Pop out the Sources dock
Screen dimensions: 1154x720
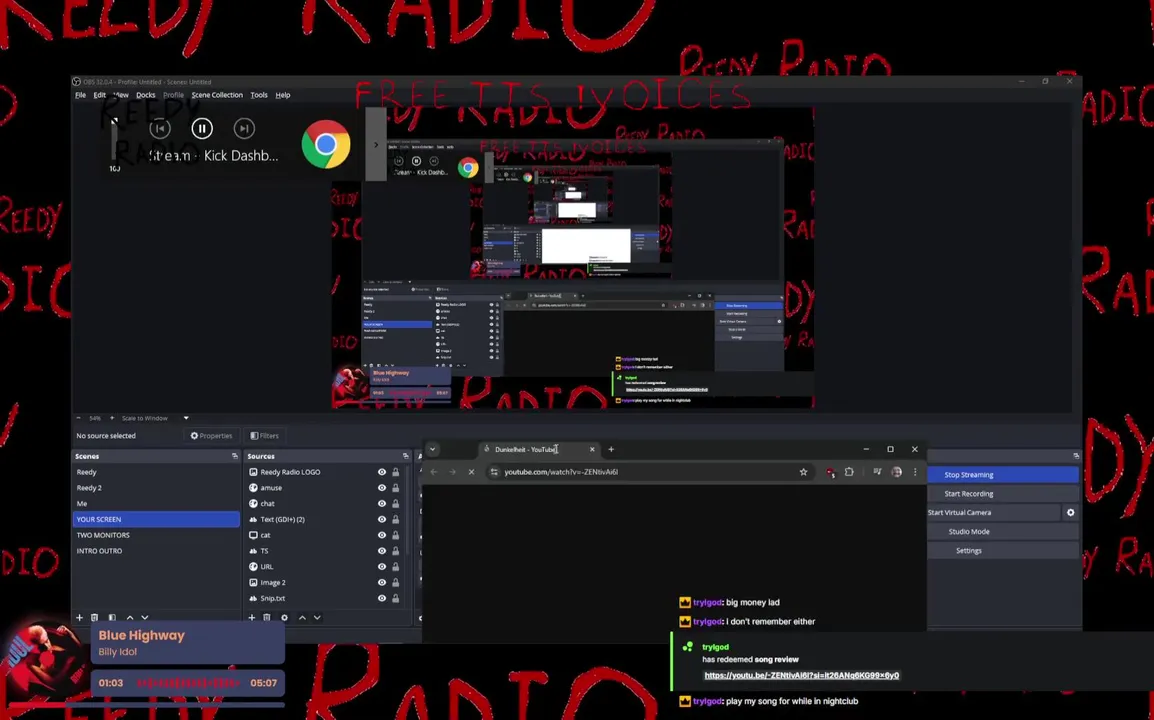[406, 456]
